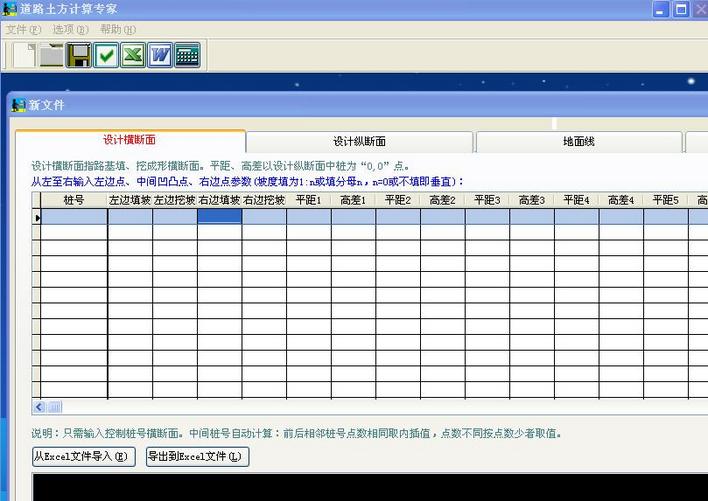
Task: Maximize the main application window
Action: click(681, 9)
